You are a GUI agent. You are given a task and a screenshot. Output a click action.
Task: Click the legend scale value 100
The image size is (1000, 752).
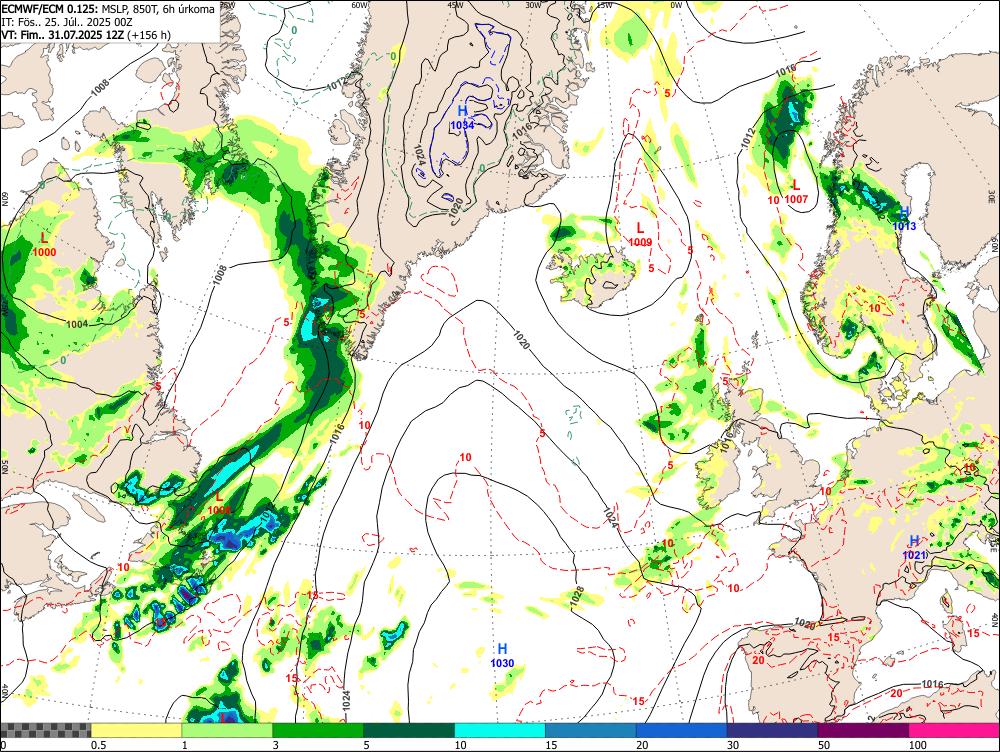(x=917, y=745)
